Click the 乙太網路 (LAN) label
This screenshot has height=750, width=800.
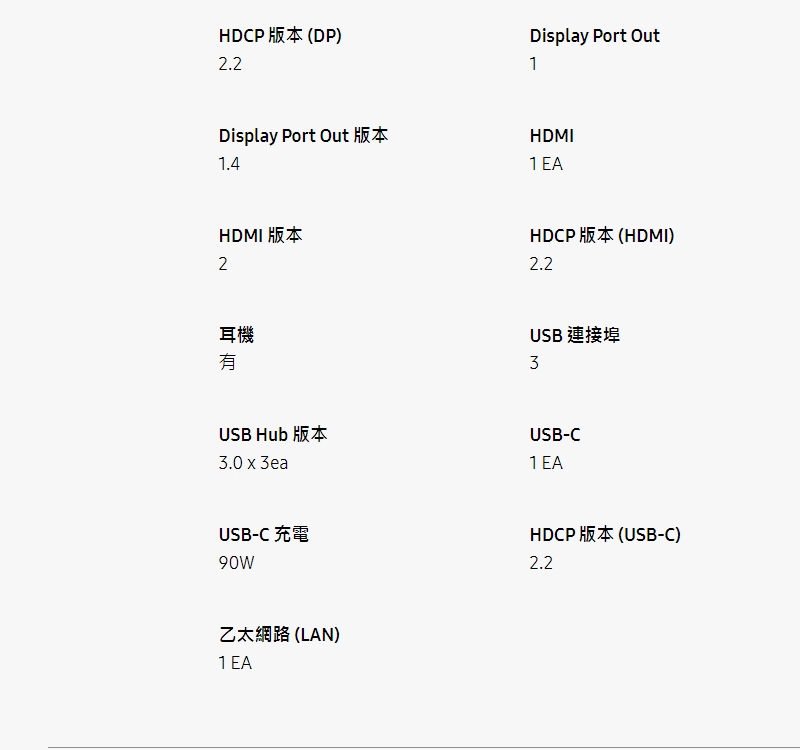(x=279, y=635)
